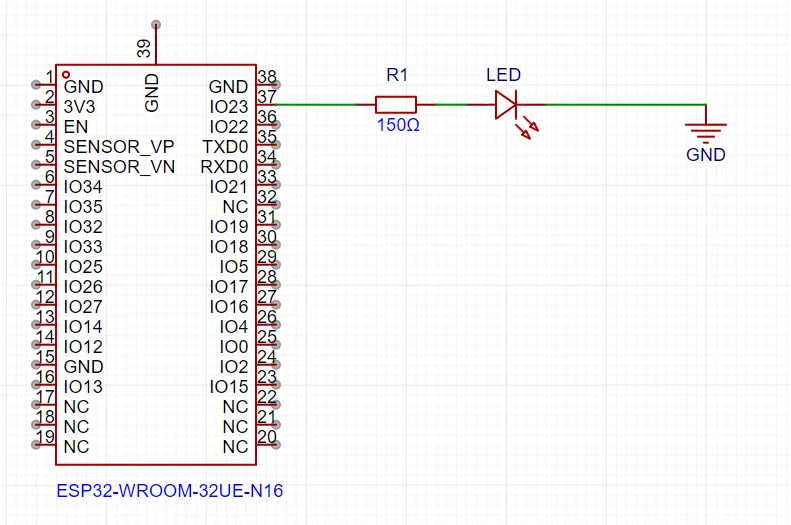The width and height of the screenshot is (791, 525).
Task: Click the IO4 pin label
Action: (x=234, y=327)
